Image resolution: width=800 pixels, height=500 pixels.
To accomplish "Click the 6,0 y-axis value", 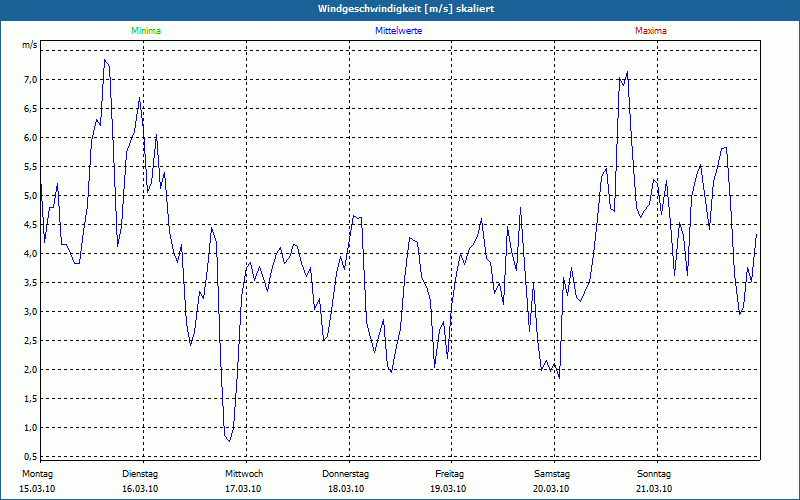I will pyautogui.click(x=30, y=138).
